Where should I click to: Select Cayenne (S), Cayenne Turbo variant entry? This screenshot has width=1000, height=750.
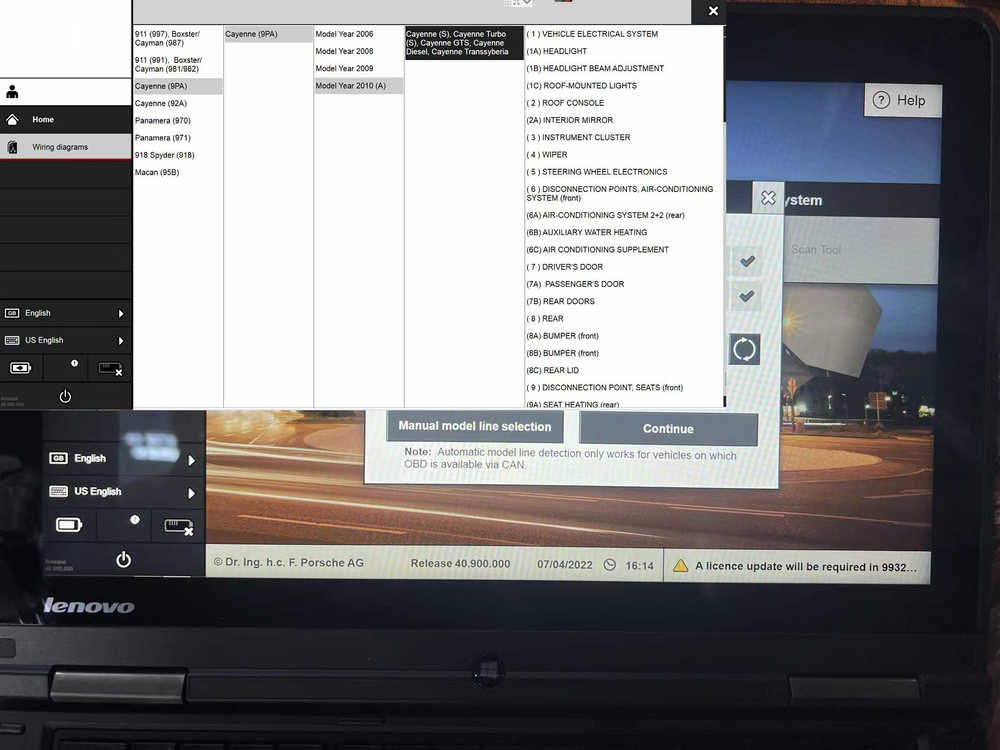[464, 43]
